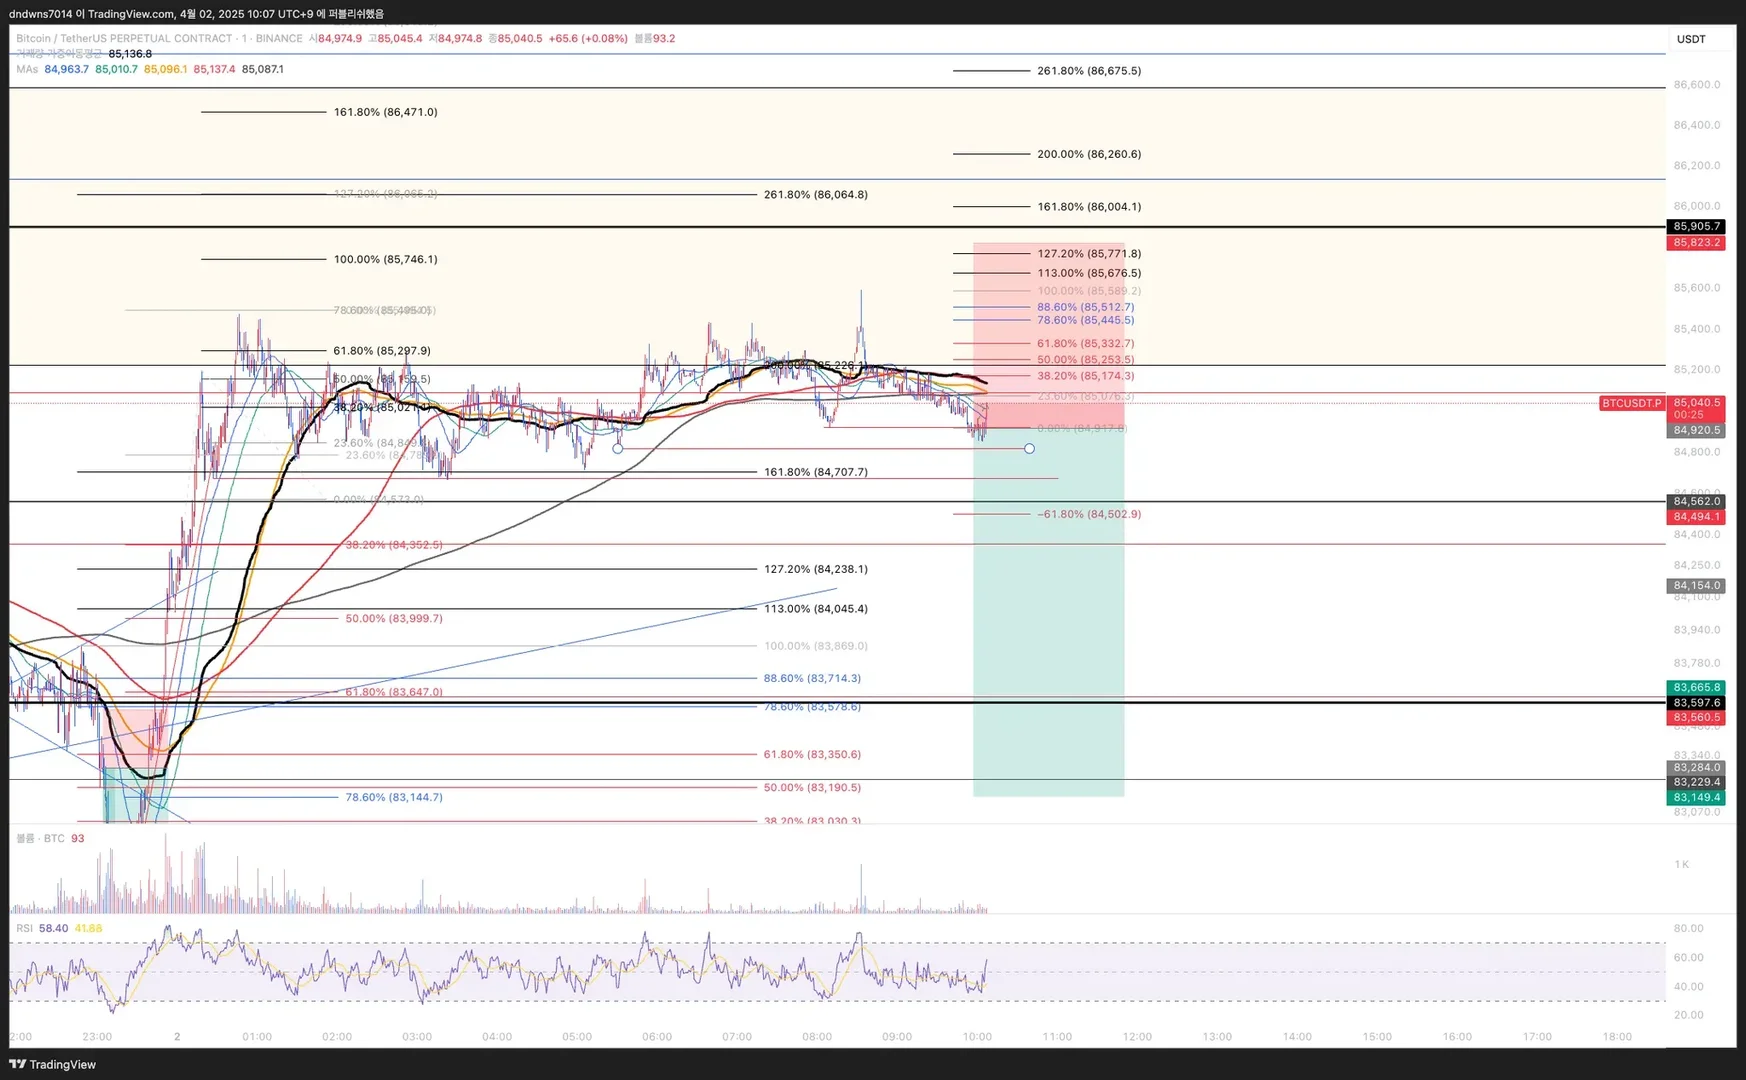The width and height of the screenshot is (1746, 1080).
Task: Select the RSI indicator legend label
Action: pos(24,928)
